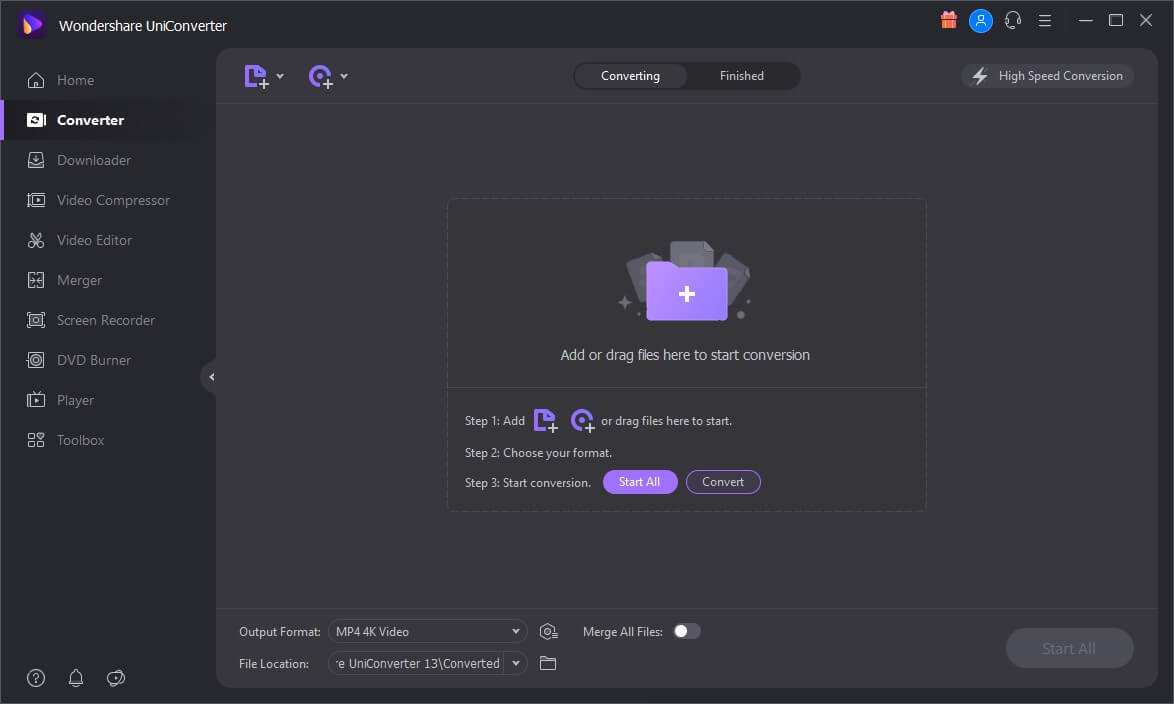
Task: Click the help question mark icon
Action: 36,678
